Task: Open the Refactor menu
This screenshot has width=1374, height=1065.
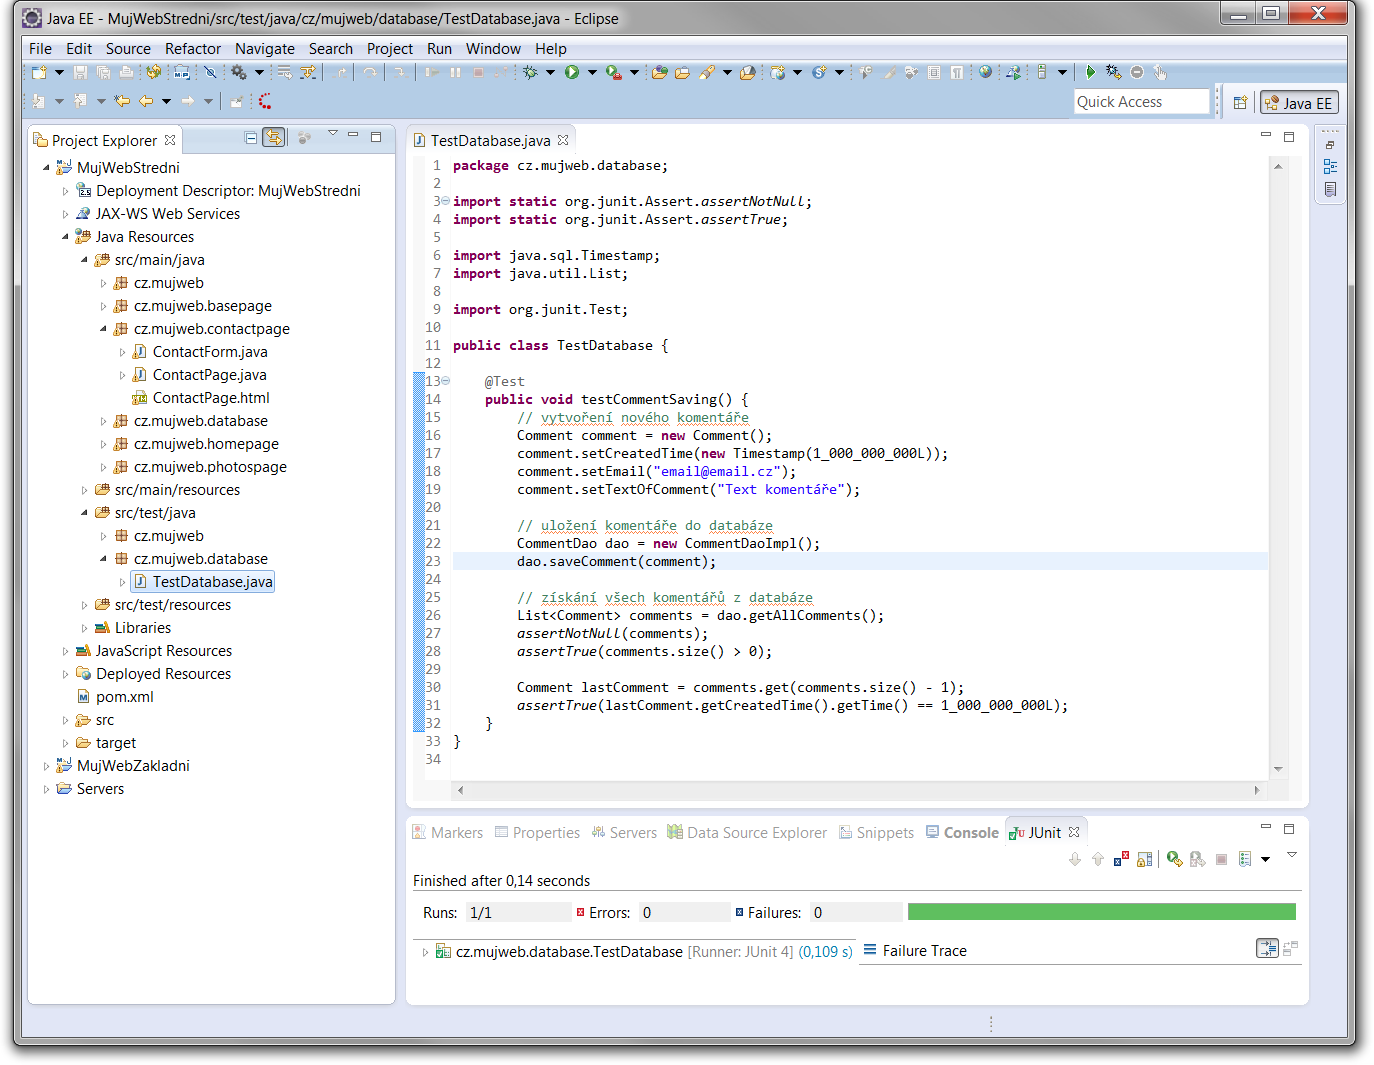Action: [x=192, y=48]
